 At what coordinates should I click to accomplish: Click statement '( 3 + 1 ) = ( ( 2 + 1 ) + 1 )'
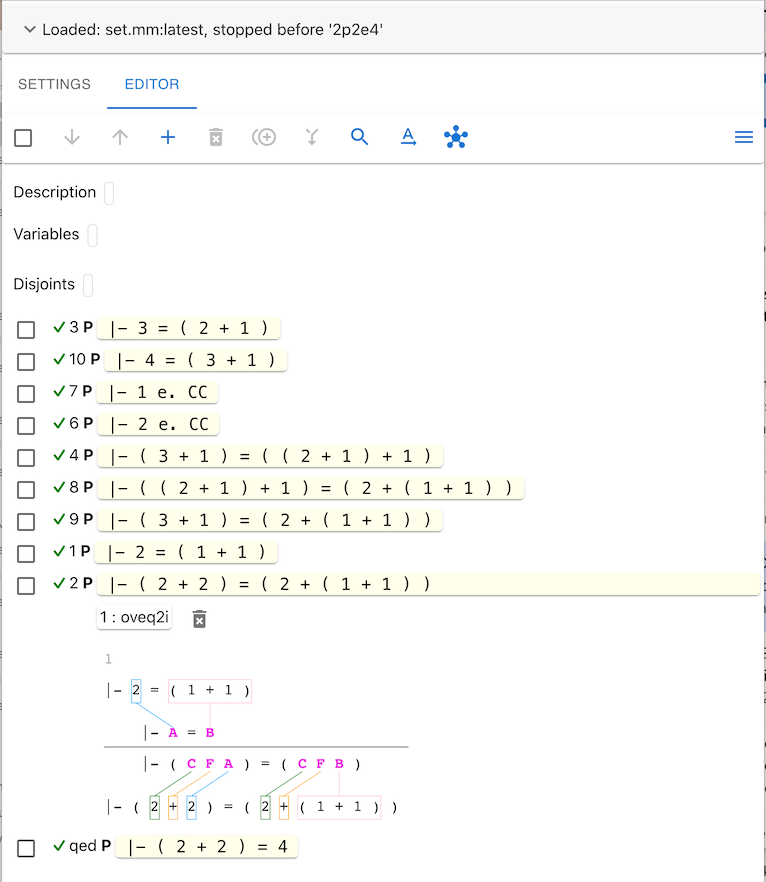(270, 457)
